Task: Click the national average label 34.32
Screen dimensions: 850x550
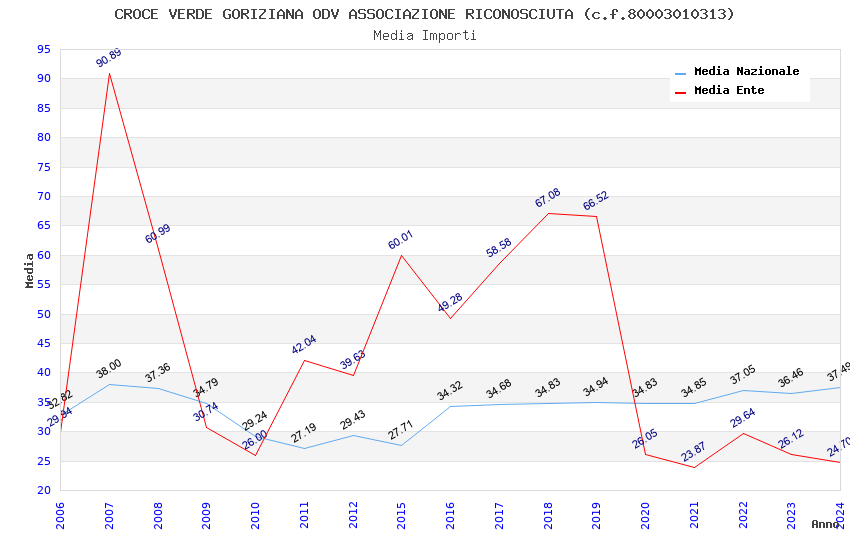Action: (450, 390)
